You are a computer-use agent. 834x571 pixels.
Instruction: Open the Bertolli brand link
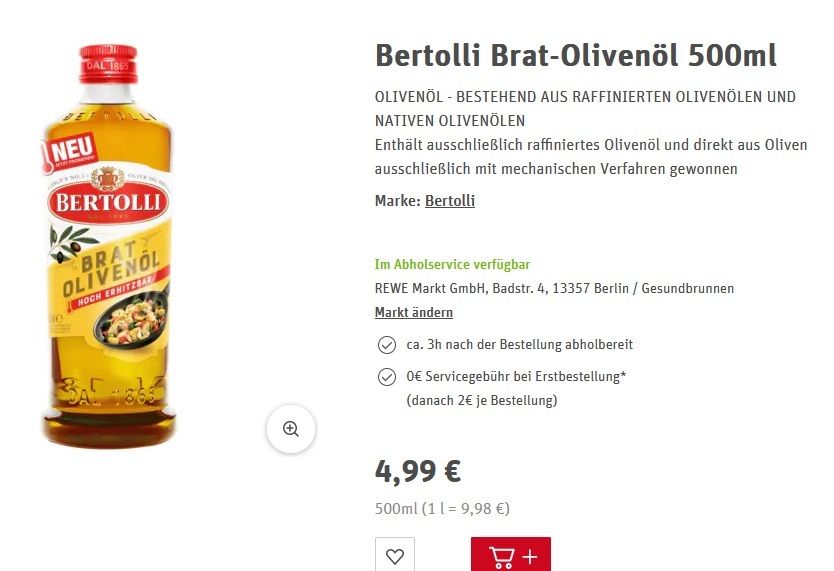450,200
